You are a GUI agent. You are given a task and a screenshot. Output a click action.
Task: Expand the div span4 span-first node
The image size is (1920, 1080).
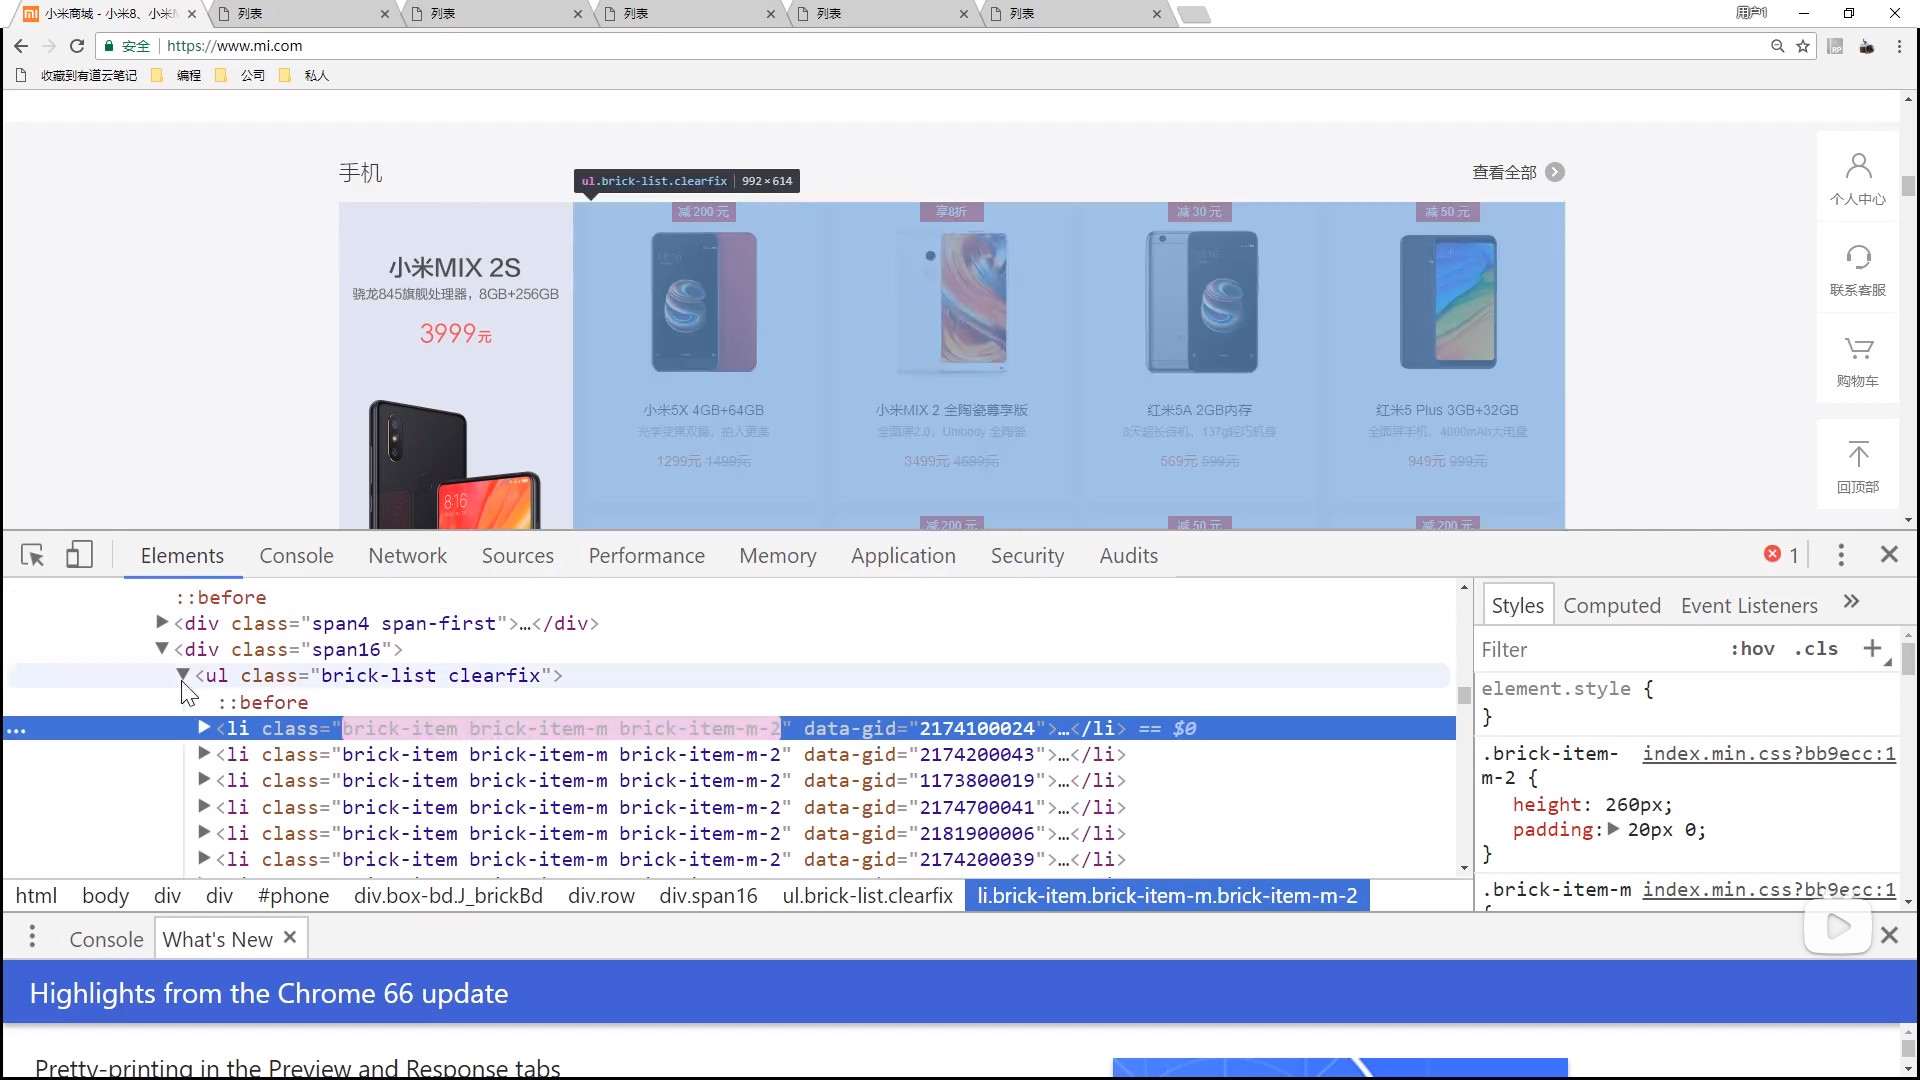click(x=162, y=622)
